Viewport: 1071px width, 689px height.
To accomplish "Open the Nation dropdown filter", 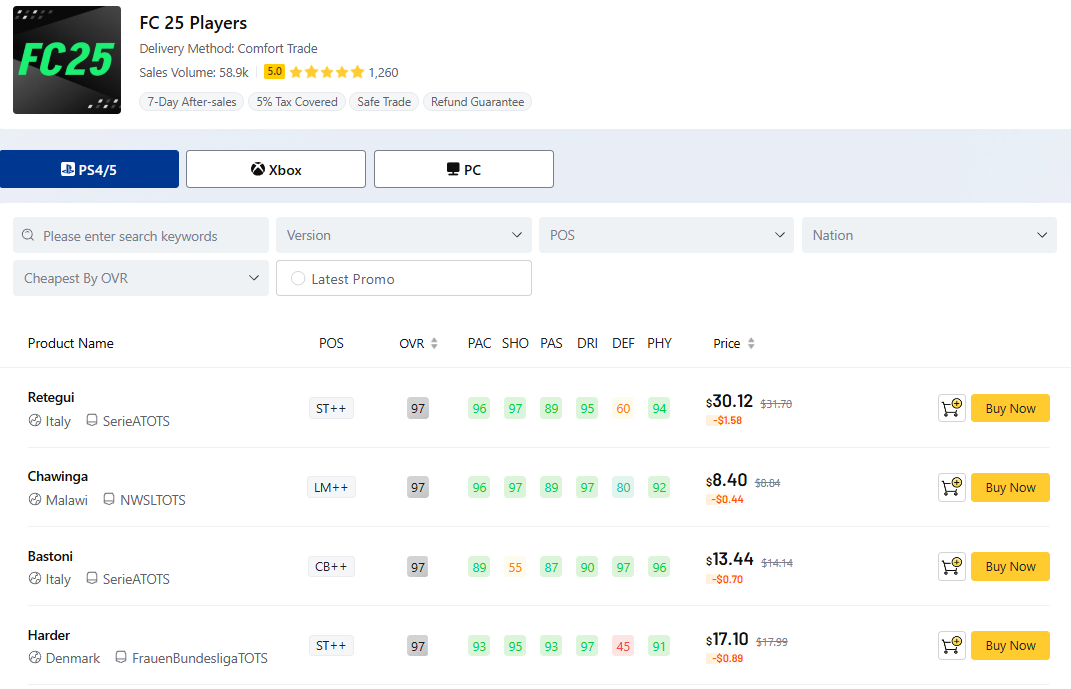I will [x=929, y=235].
